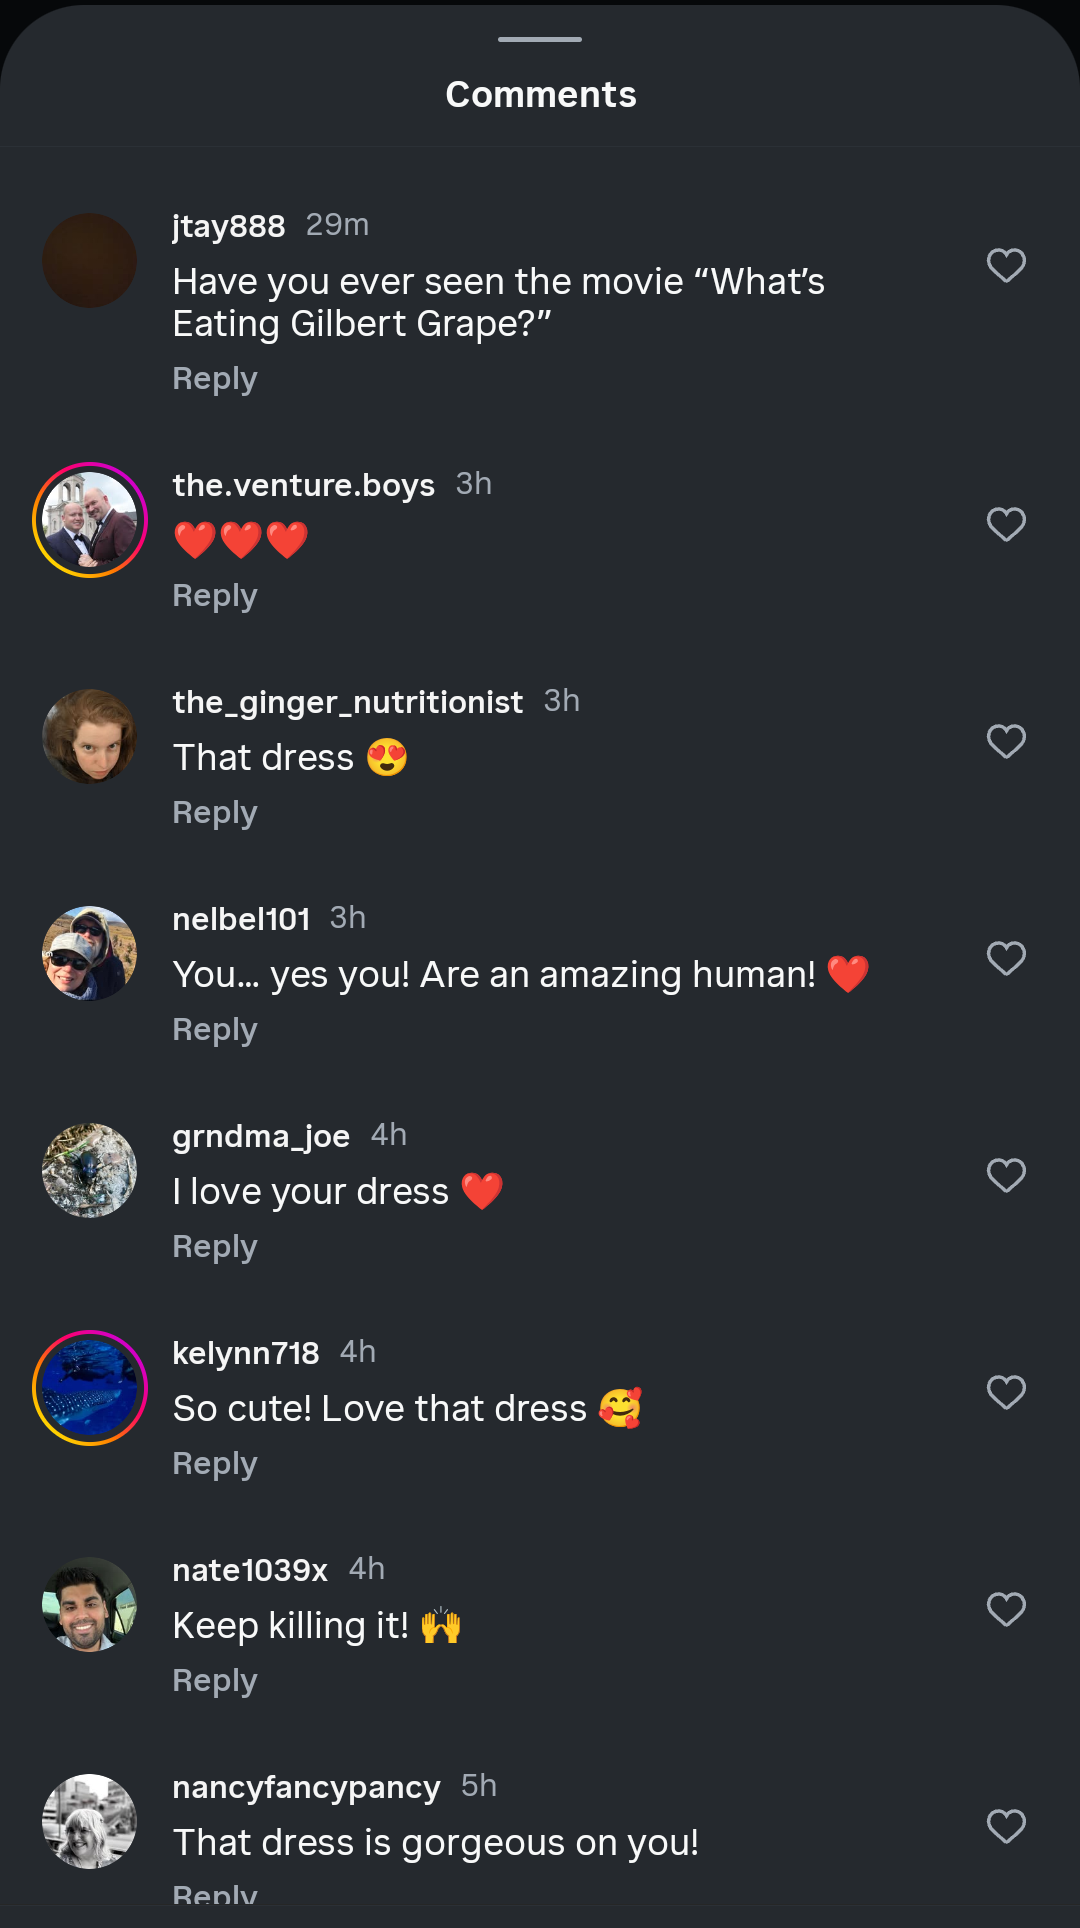This screenshot has width=1080, height=1928.
Task: Tap the Comments sheet drag handle
Action: [540, 39]
